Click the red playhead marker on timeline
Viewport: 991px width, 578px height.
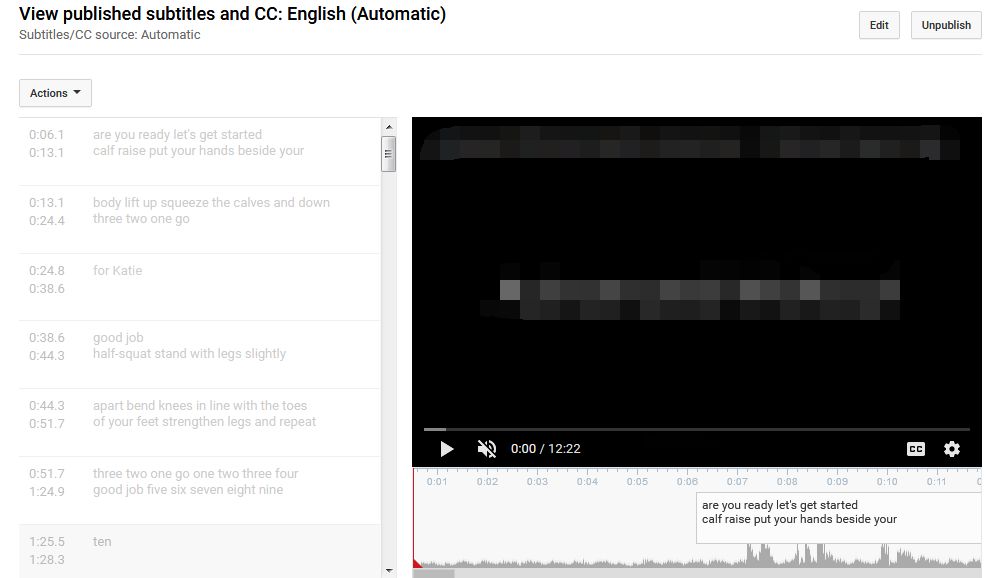point(416,563)
